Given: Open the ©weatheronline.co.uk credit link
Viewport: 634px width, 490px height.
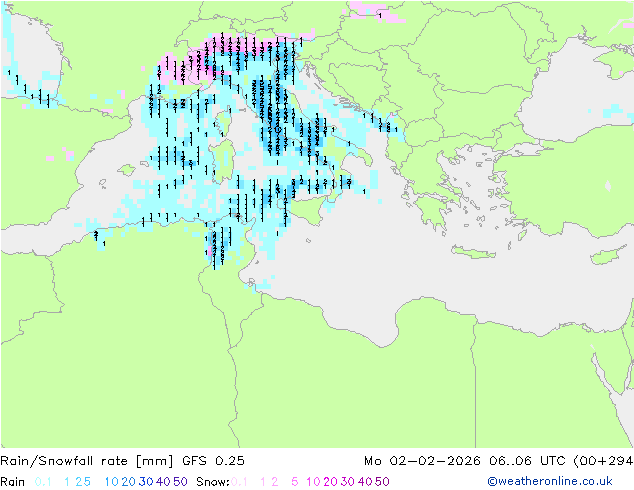Looking at the screenshot, I should click(550, 482).
